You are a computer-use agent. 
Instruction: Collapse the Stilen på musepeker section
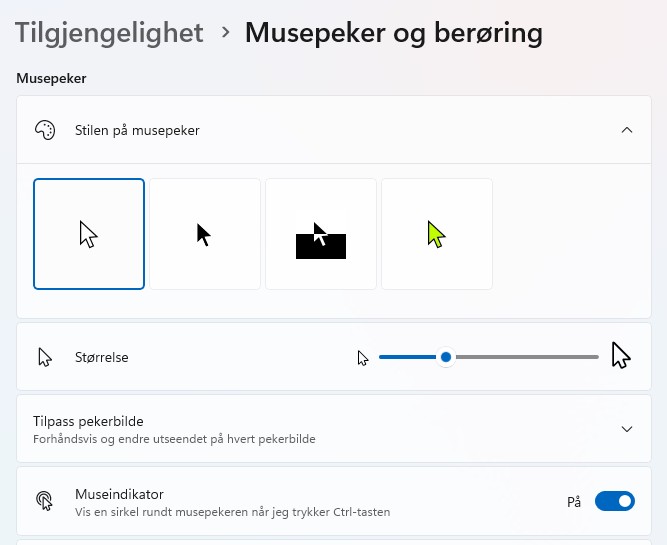(627, 130)
